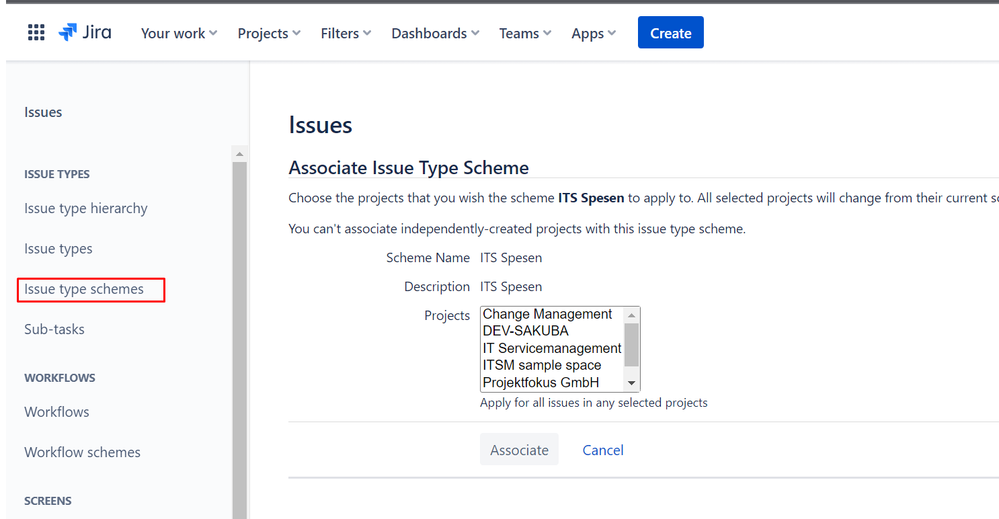Open the Your work dropdown menu

pos(179,33)
